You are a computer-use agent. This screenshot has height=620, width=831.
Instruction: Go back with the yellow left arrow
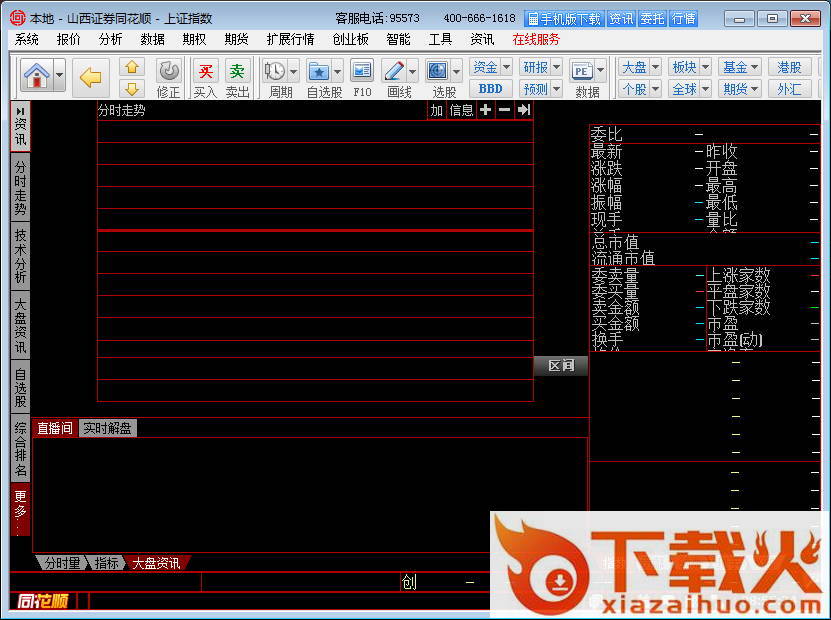click(x=91, y=78)
